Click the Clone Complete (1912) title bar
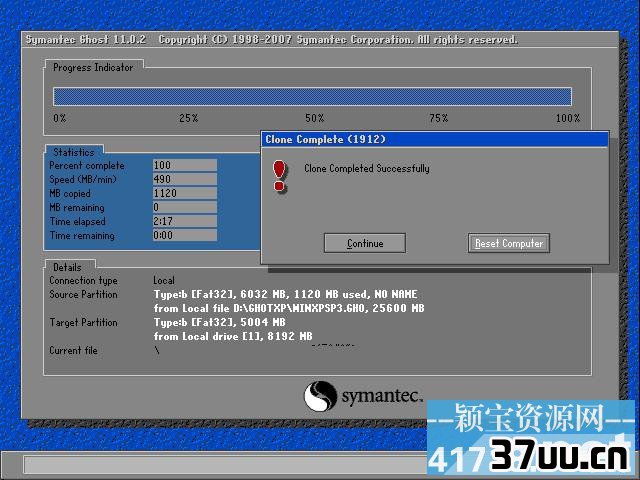Screen dimensions: 640x480 [434, 139]
